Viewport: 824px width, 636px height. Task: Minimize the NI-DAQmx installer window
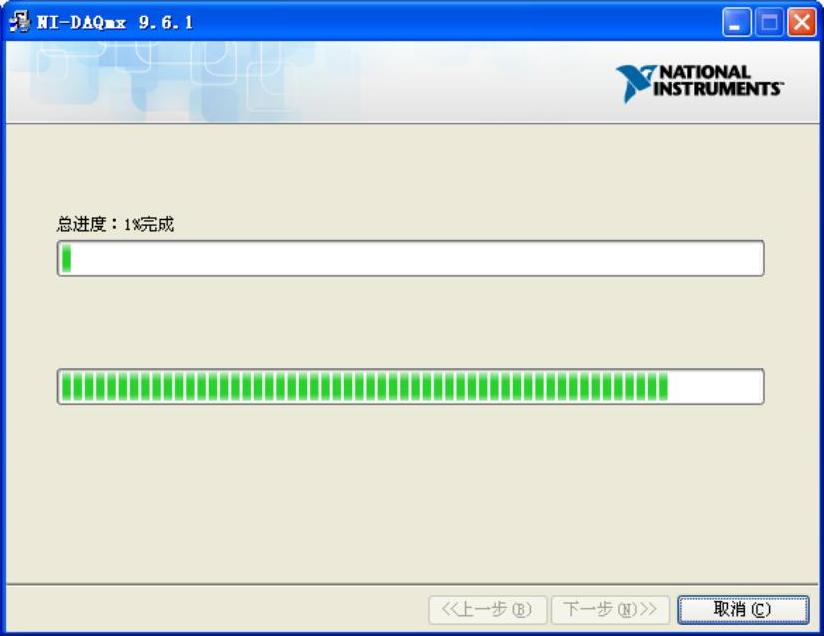point(736,22)
